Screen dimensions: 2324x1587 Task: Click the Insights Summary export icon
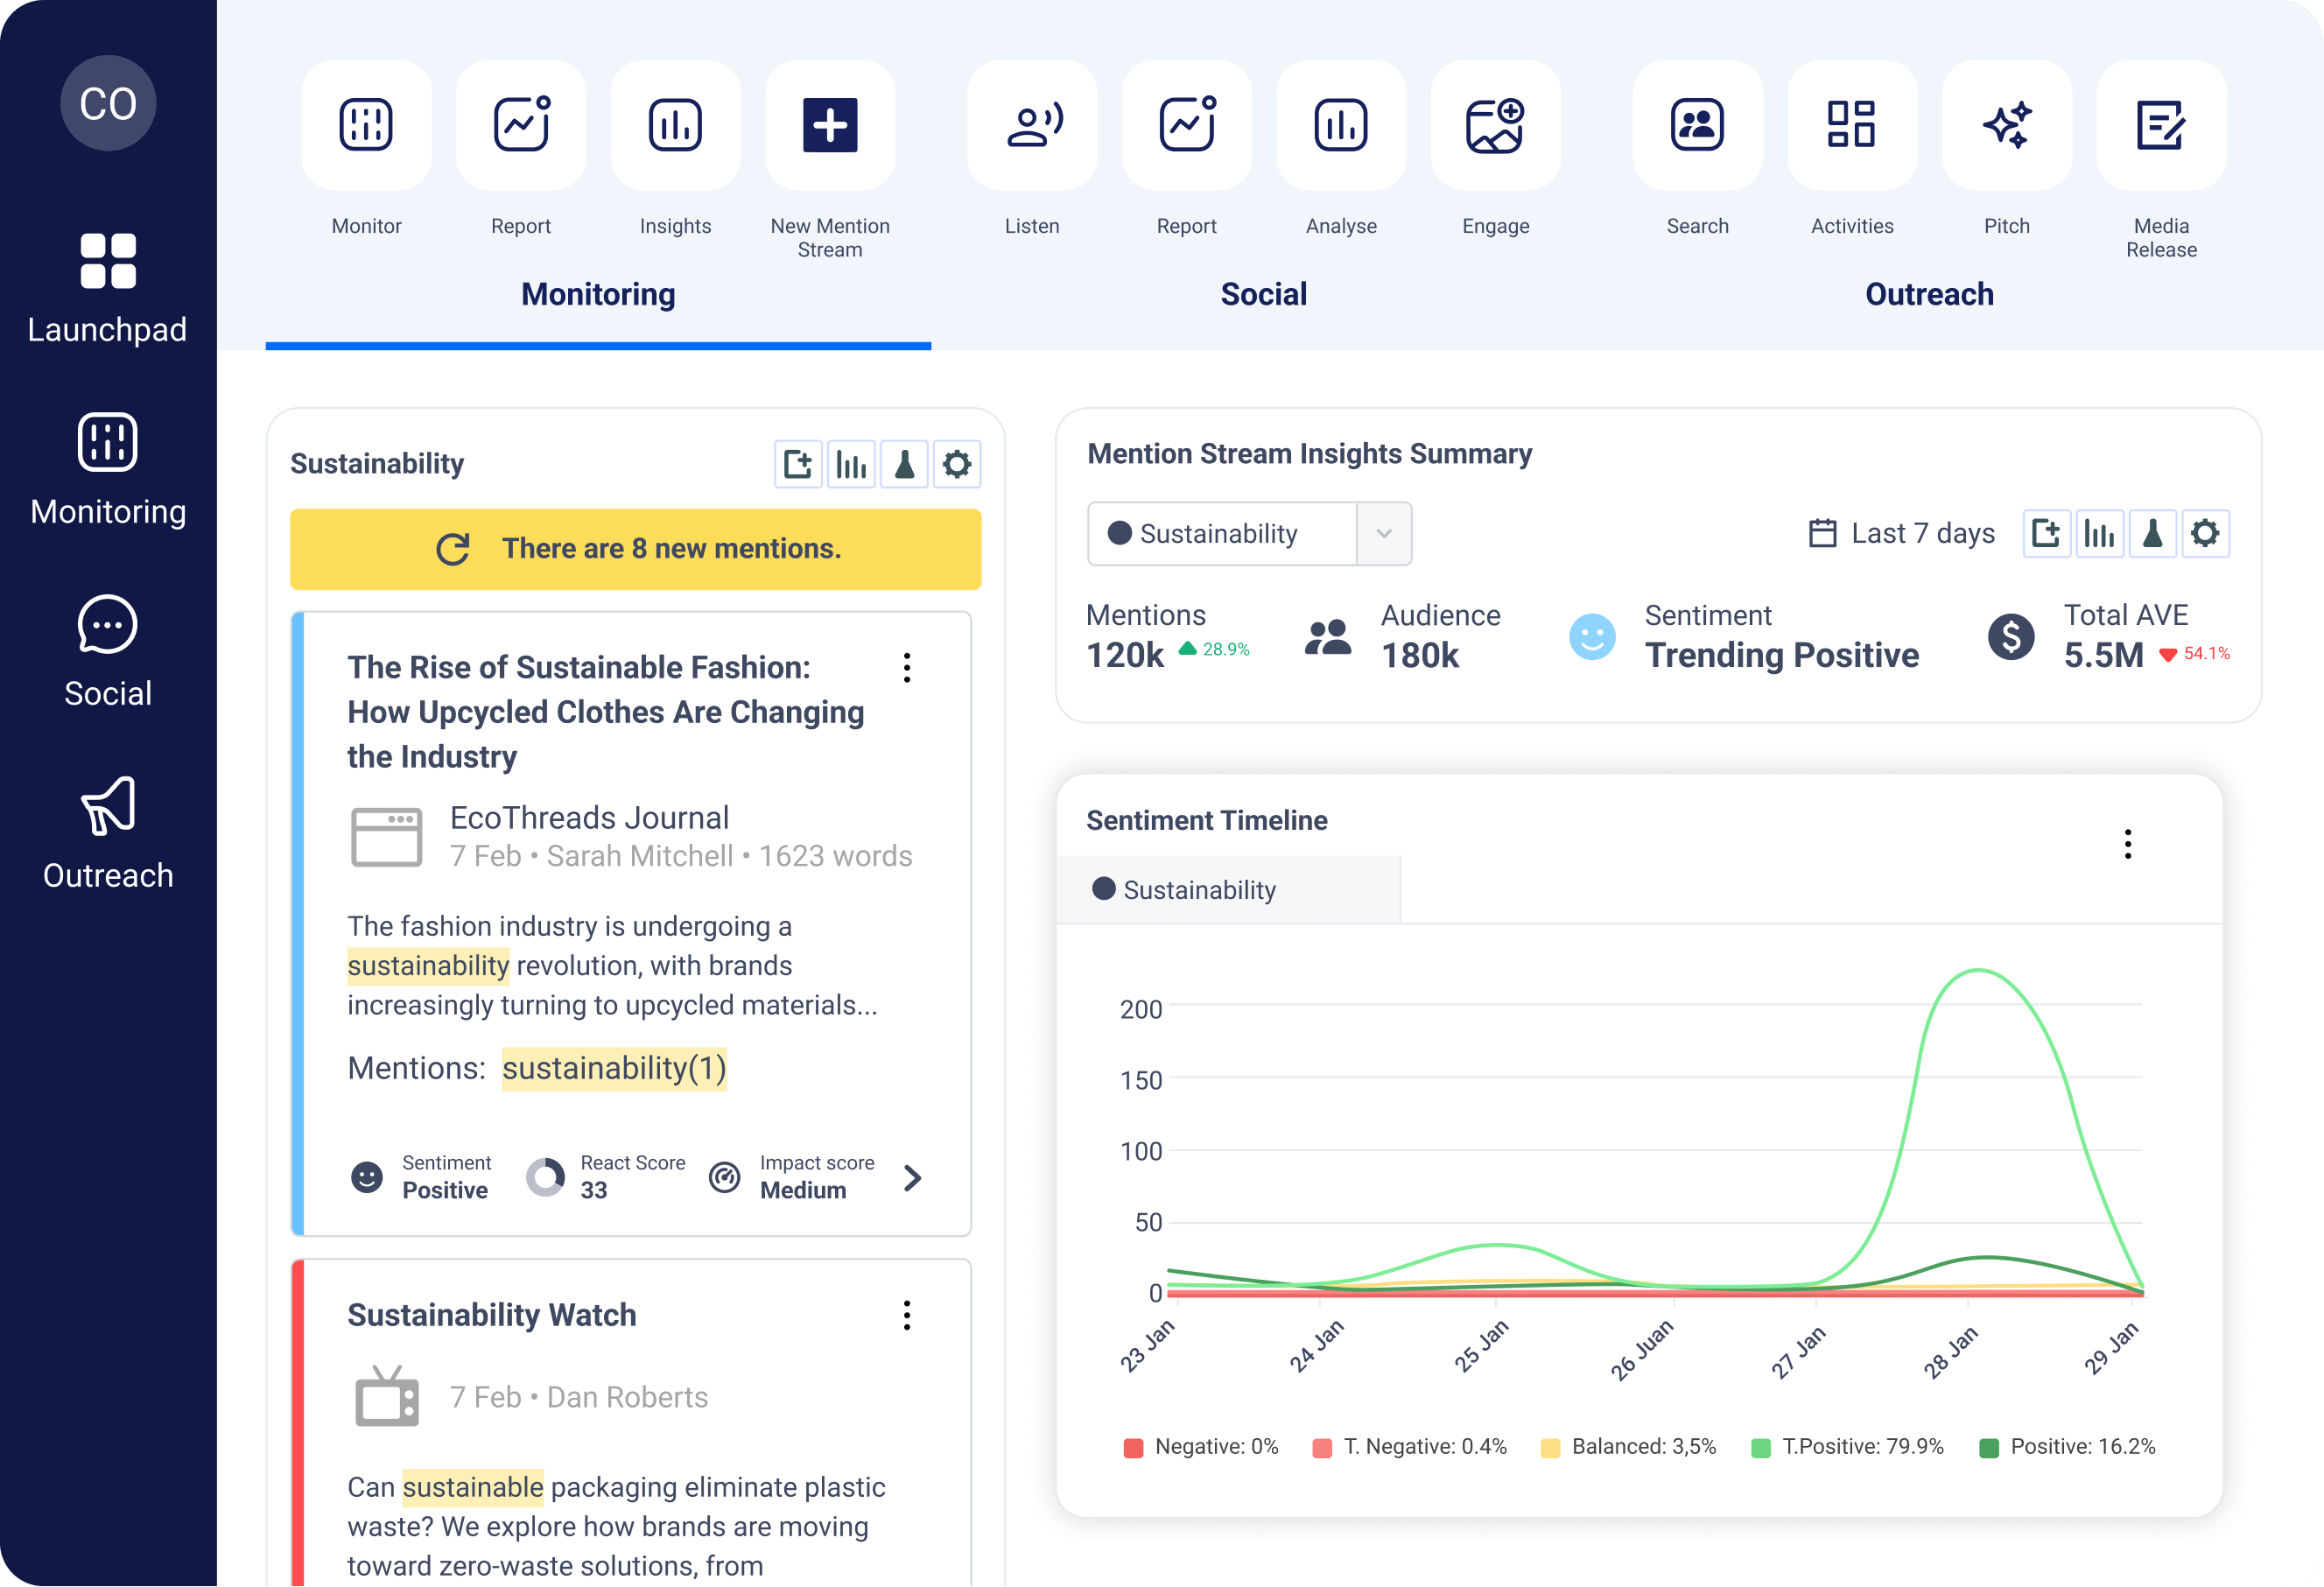(x=2046, y=533)
